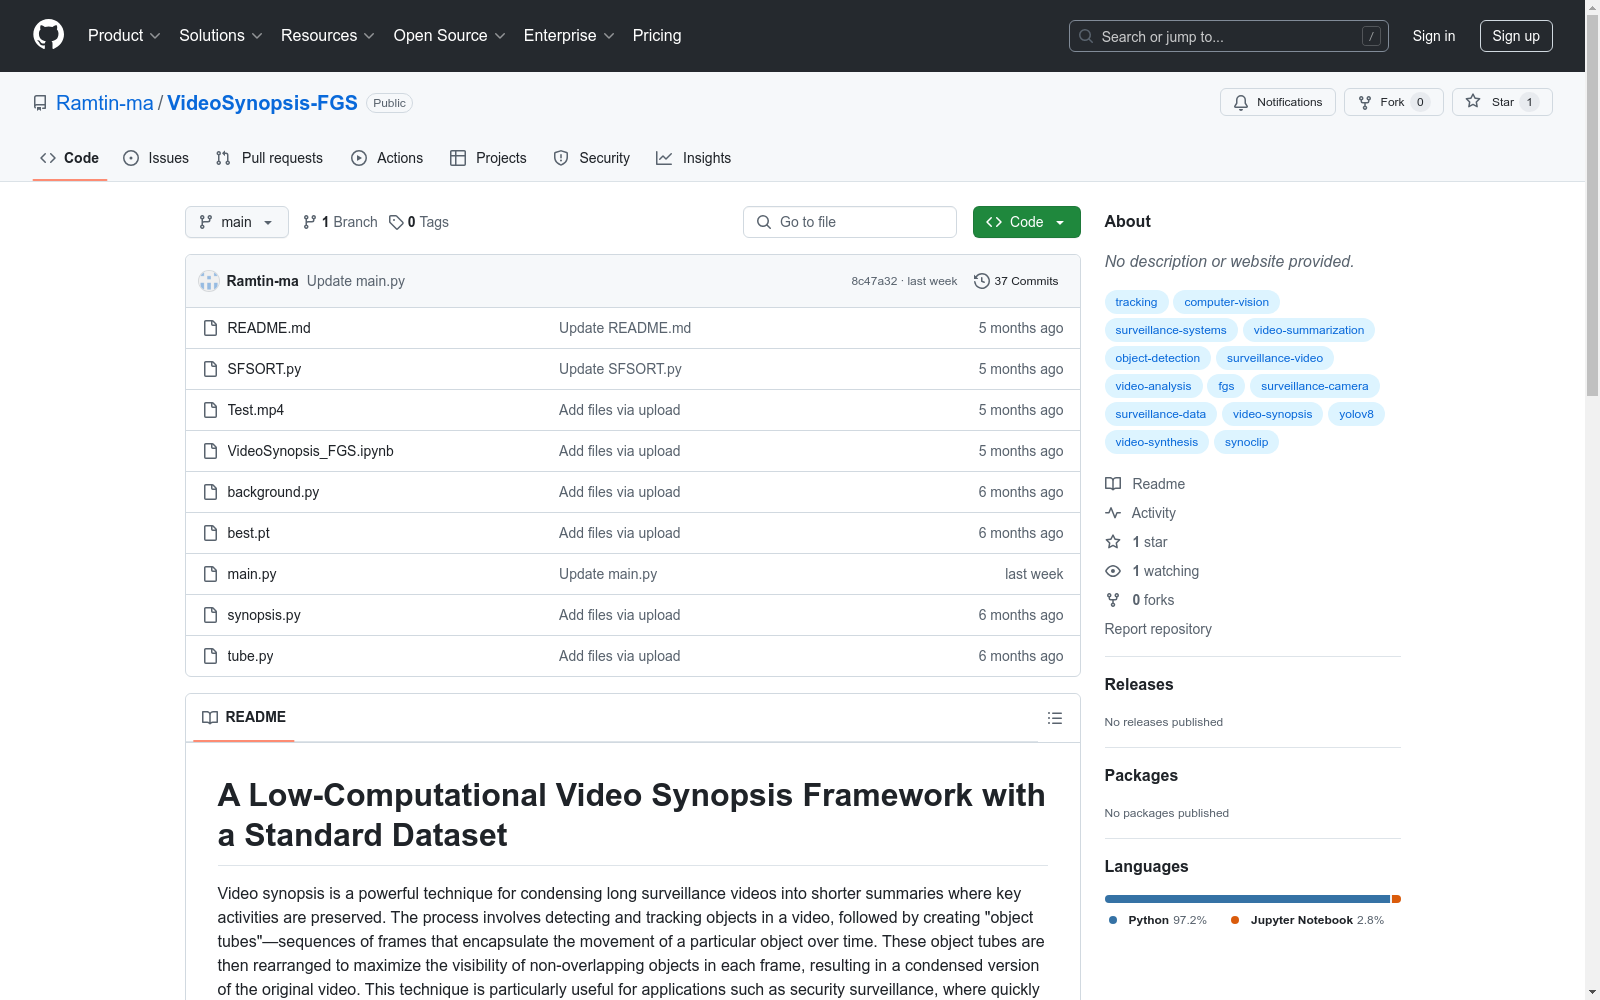Open the yolov8 topic tag

1356,414
